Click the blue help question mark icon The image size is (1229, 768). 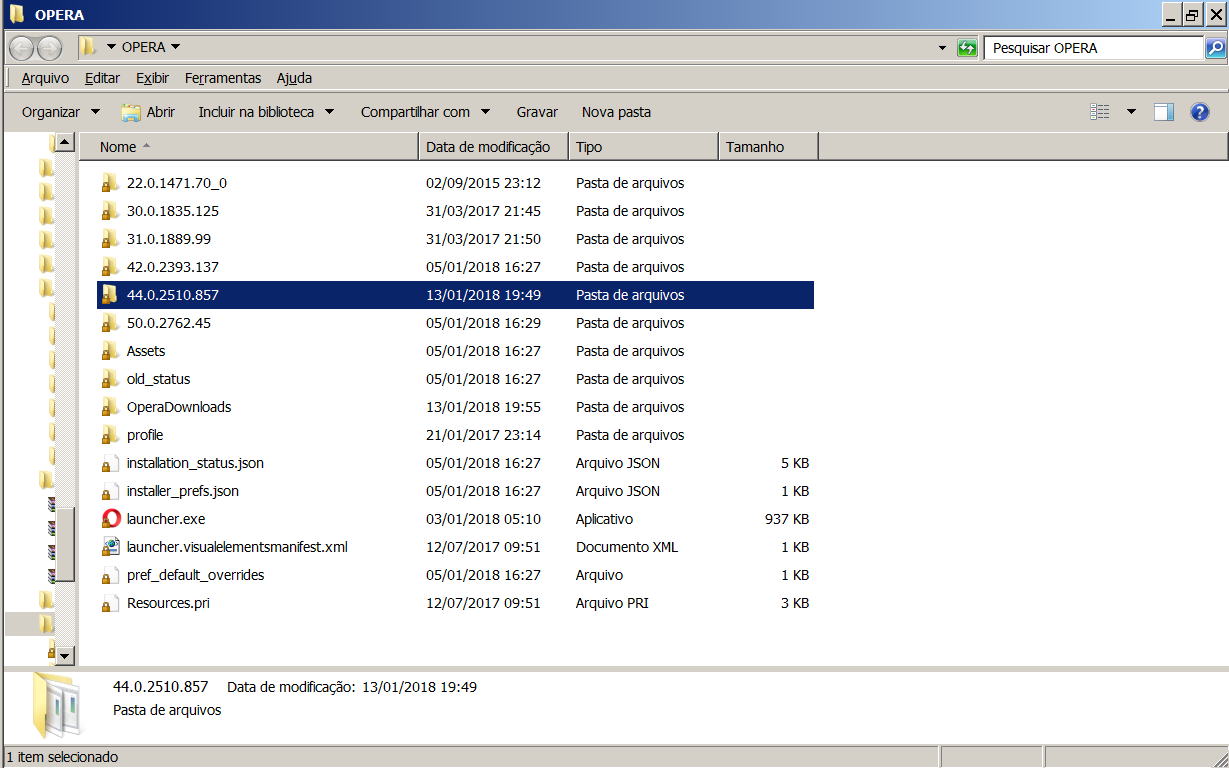pos(1200,112)
